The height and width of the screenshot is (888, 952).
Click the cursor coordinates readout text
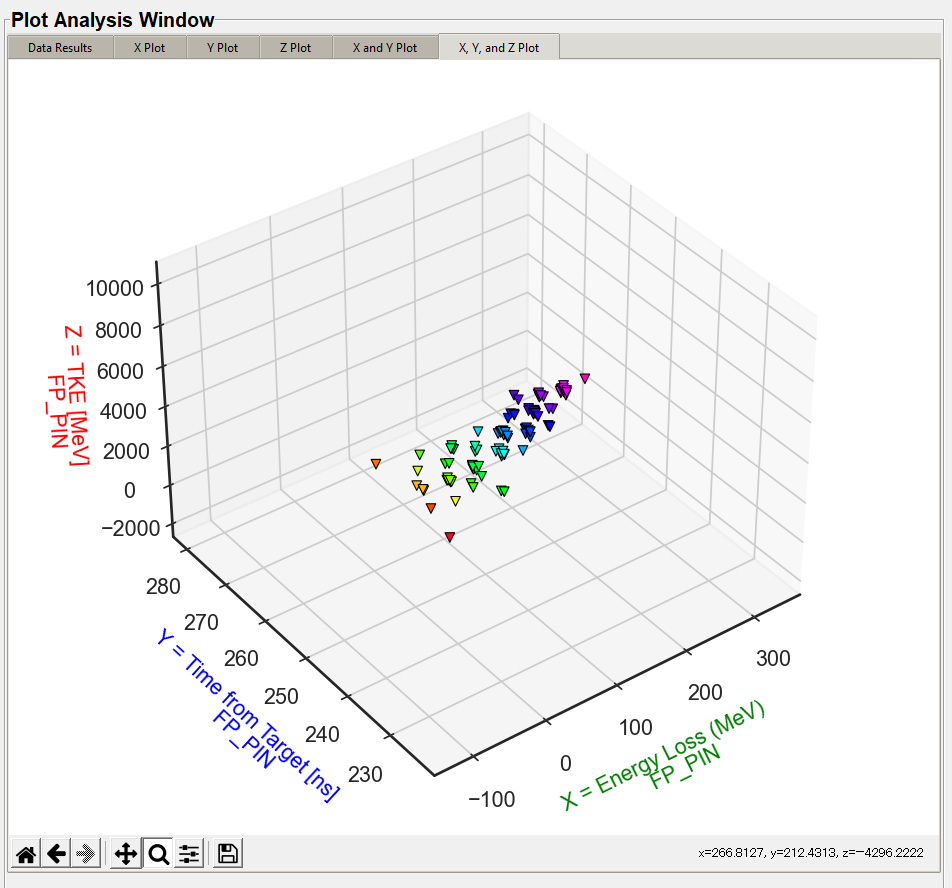tap(810, 853)
